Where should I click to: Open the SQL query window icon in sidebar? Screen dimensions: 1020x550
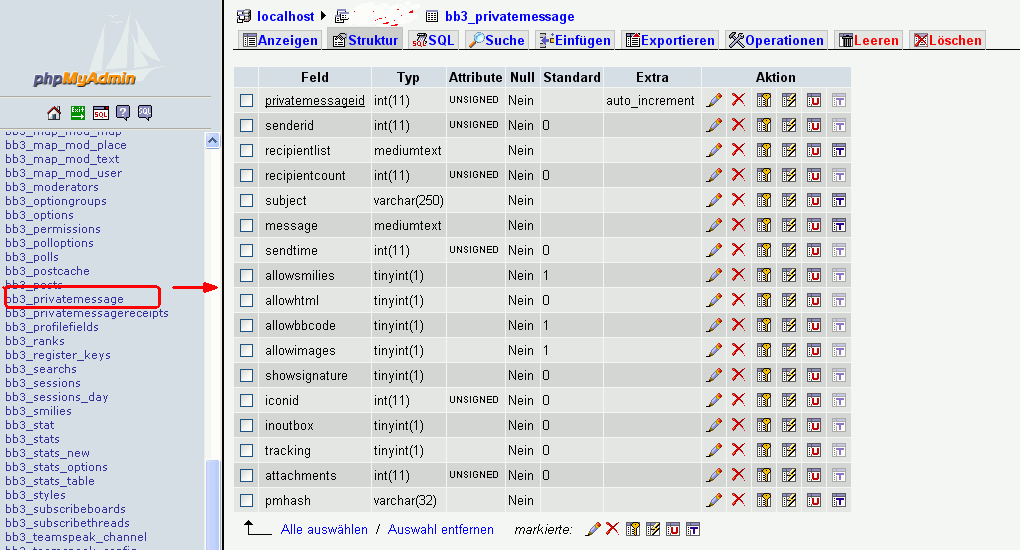101,112
